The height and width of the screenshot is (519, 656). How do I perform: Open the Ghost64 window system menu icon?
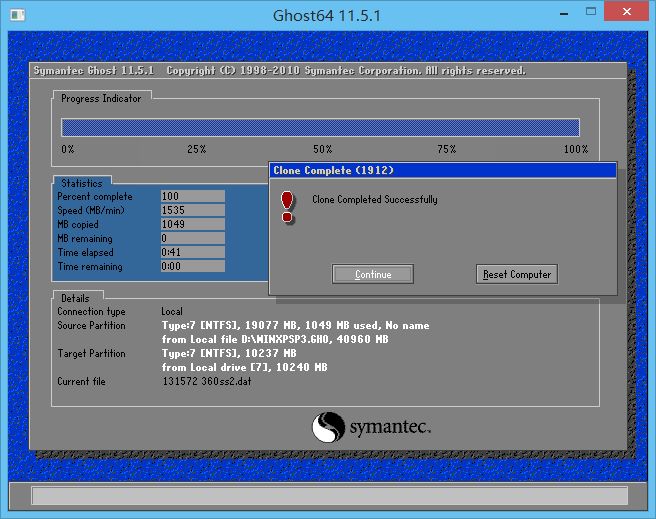[x=15, y=15]
